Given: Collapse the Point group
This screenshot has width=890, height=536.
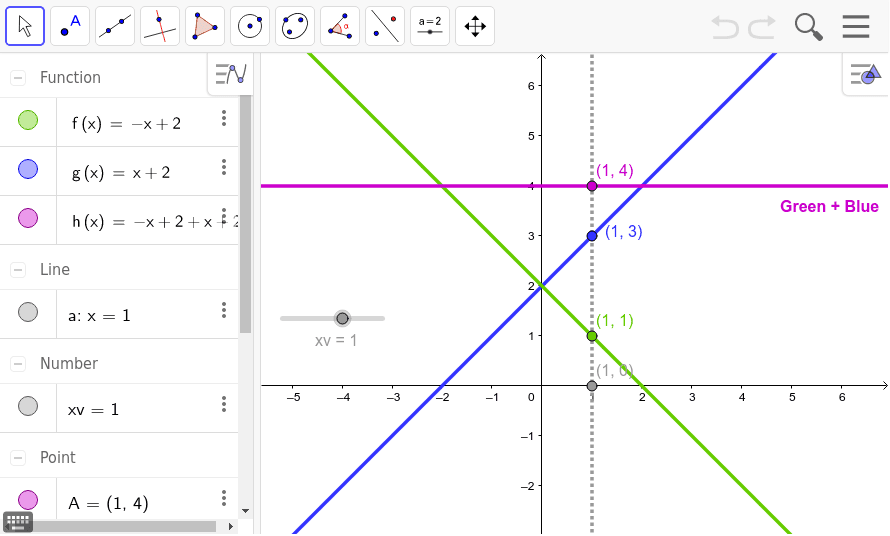Looking at the screenshot, I should [x=18, y=458].
